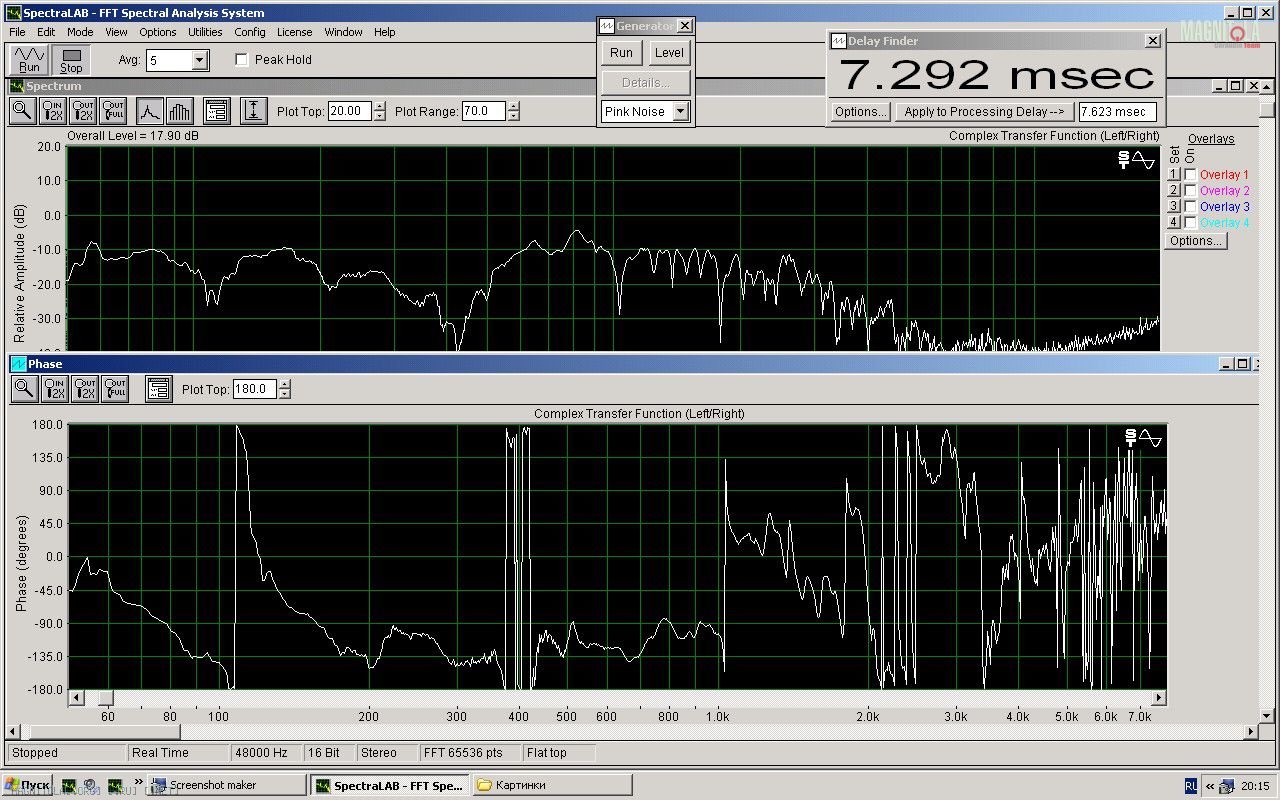The height and width of the screenshot is (800, 1280).
Task: Decrease Phase Plot Top with down arrow
Action: (x=284, y=394)
